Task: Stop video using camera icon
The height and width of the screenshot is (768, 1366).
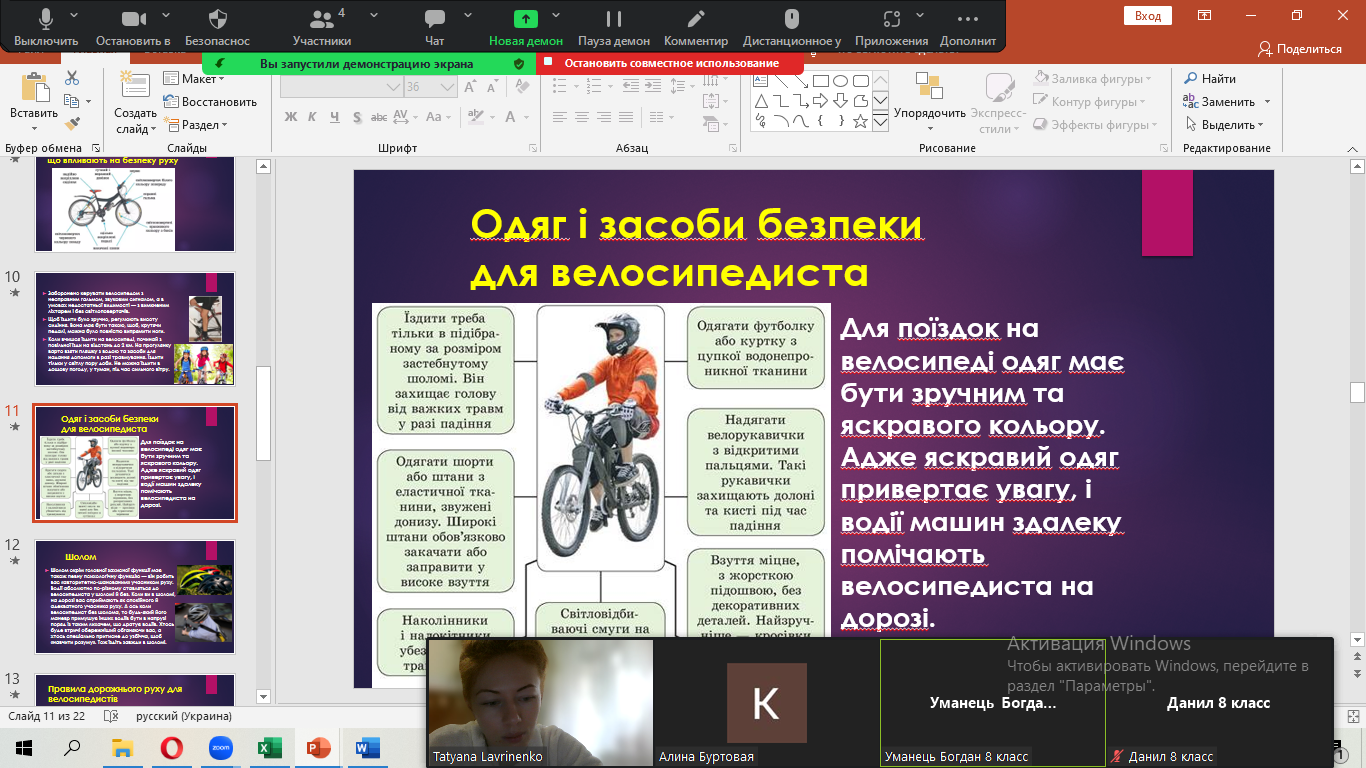Action: point(133,20)
